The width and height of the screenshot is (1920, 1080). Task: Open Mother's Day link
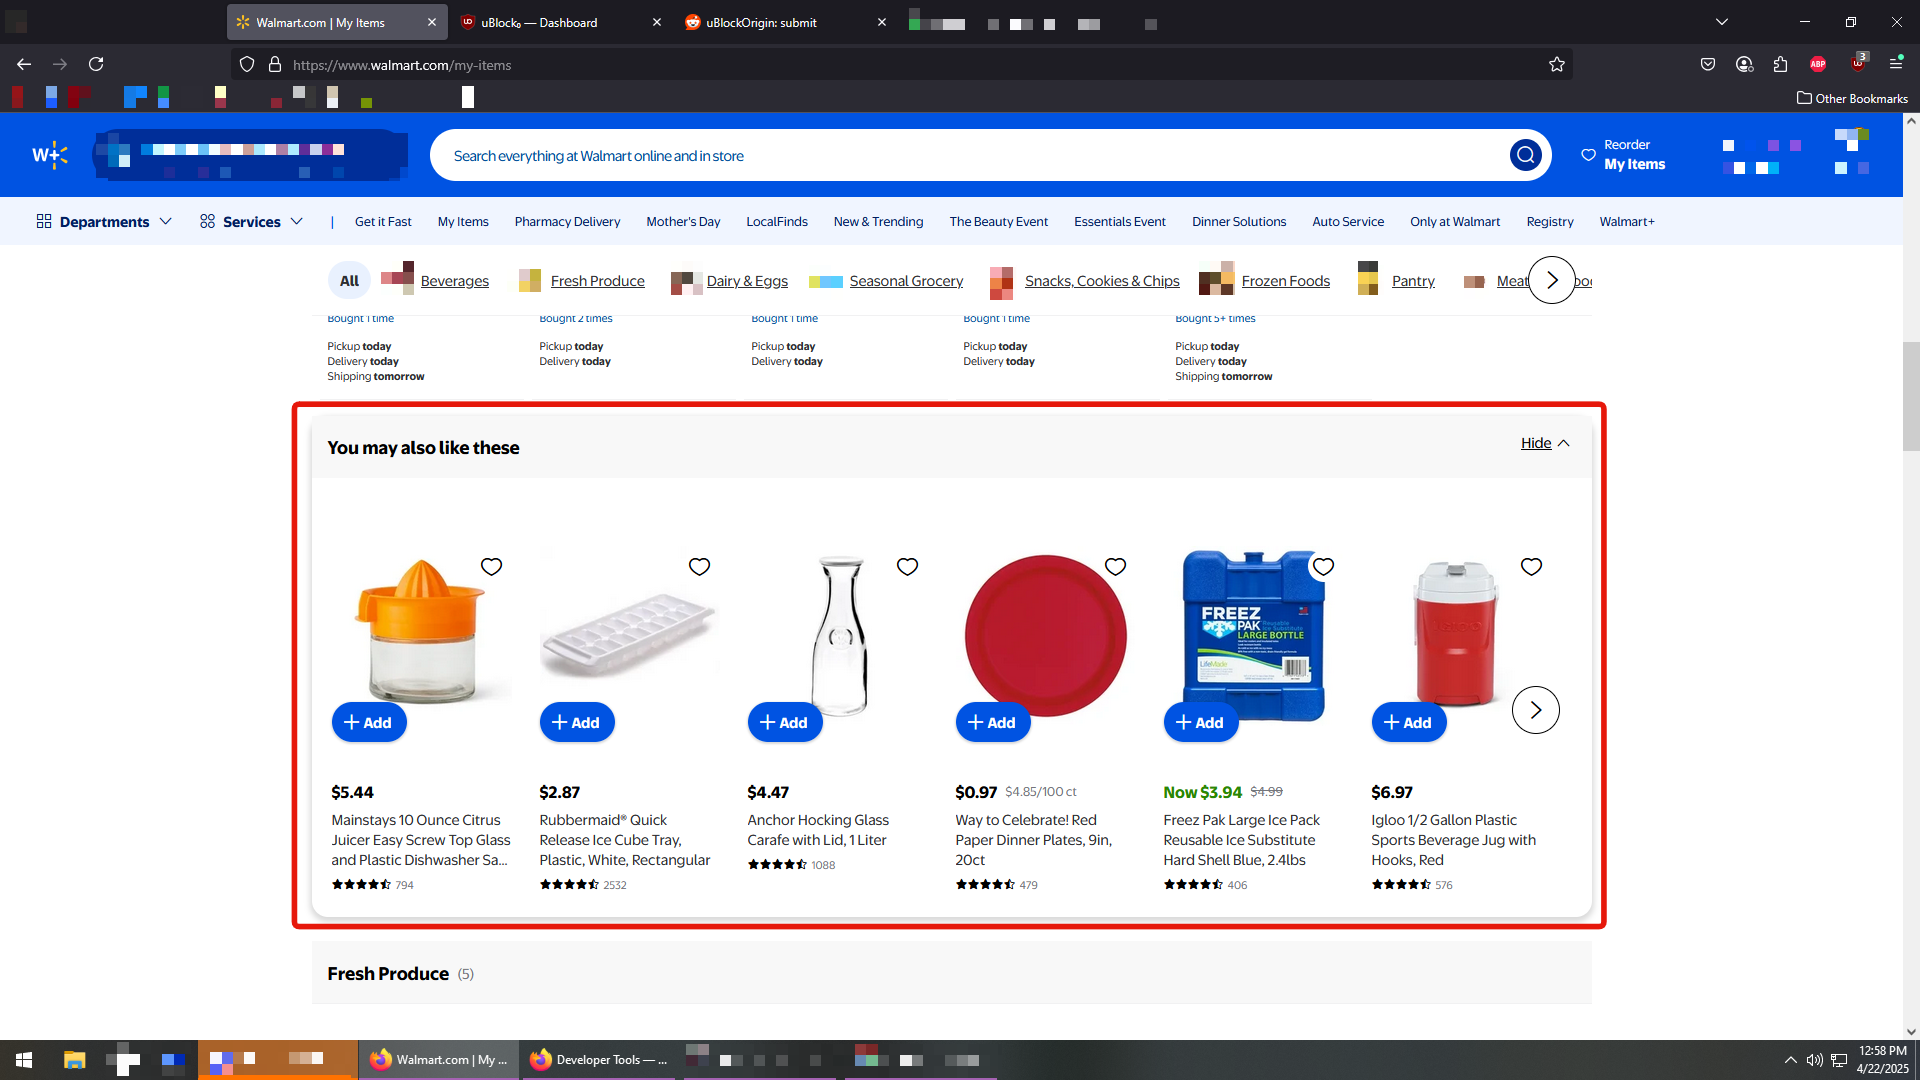683,221
